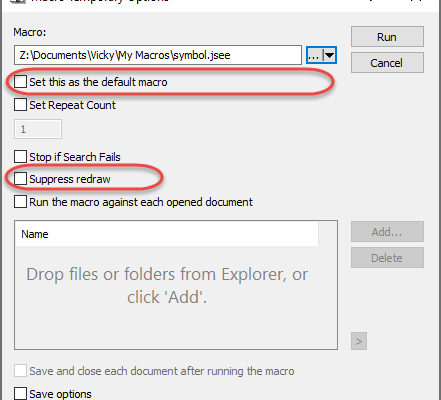Cancel the macro options dialog
Viewport: 441px width, 400px height.
pos(387,63)
